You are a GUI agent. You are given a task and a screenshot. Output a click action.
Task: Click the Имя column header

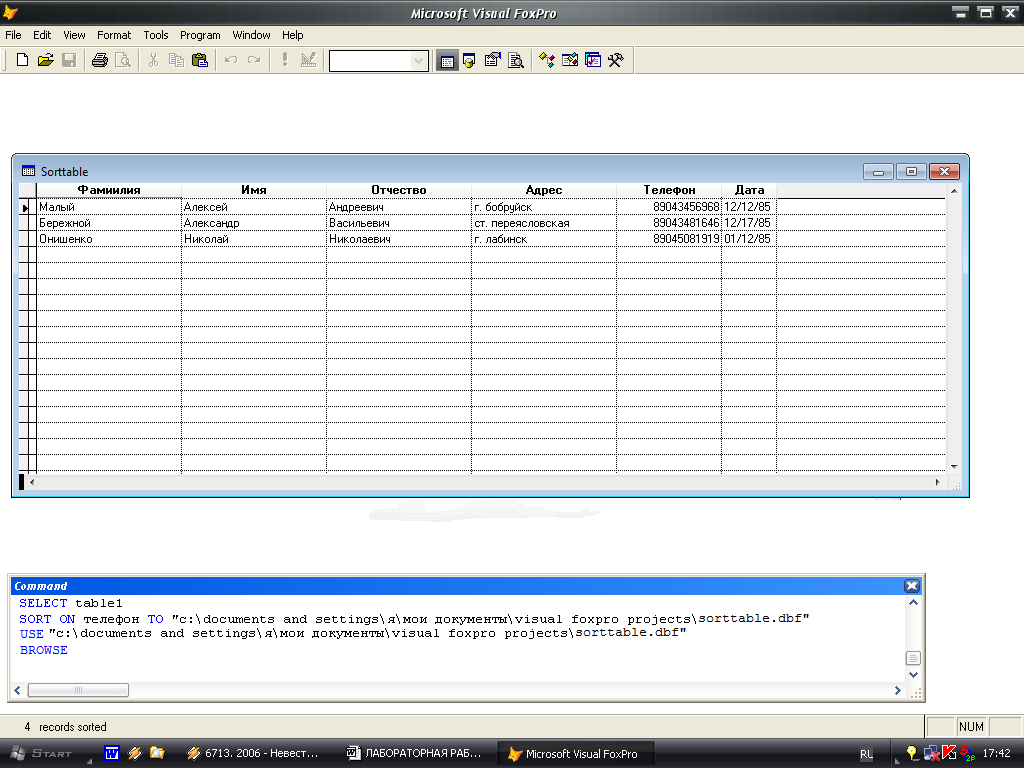tap(254, 190)
